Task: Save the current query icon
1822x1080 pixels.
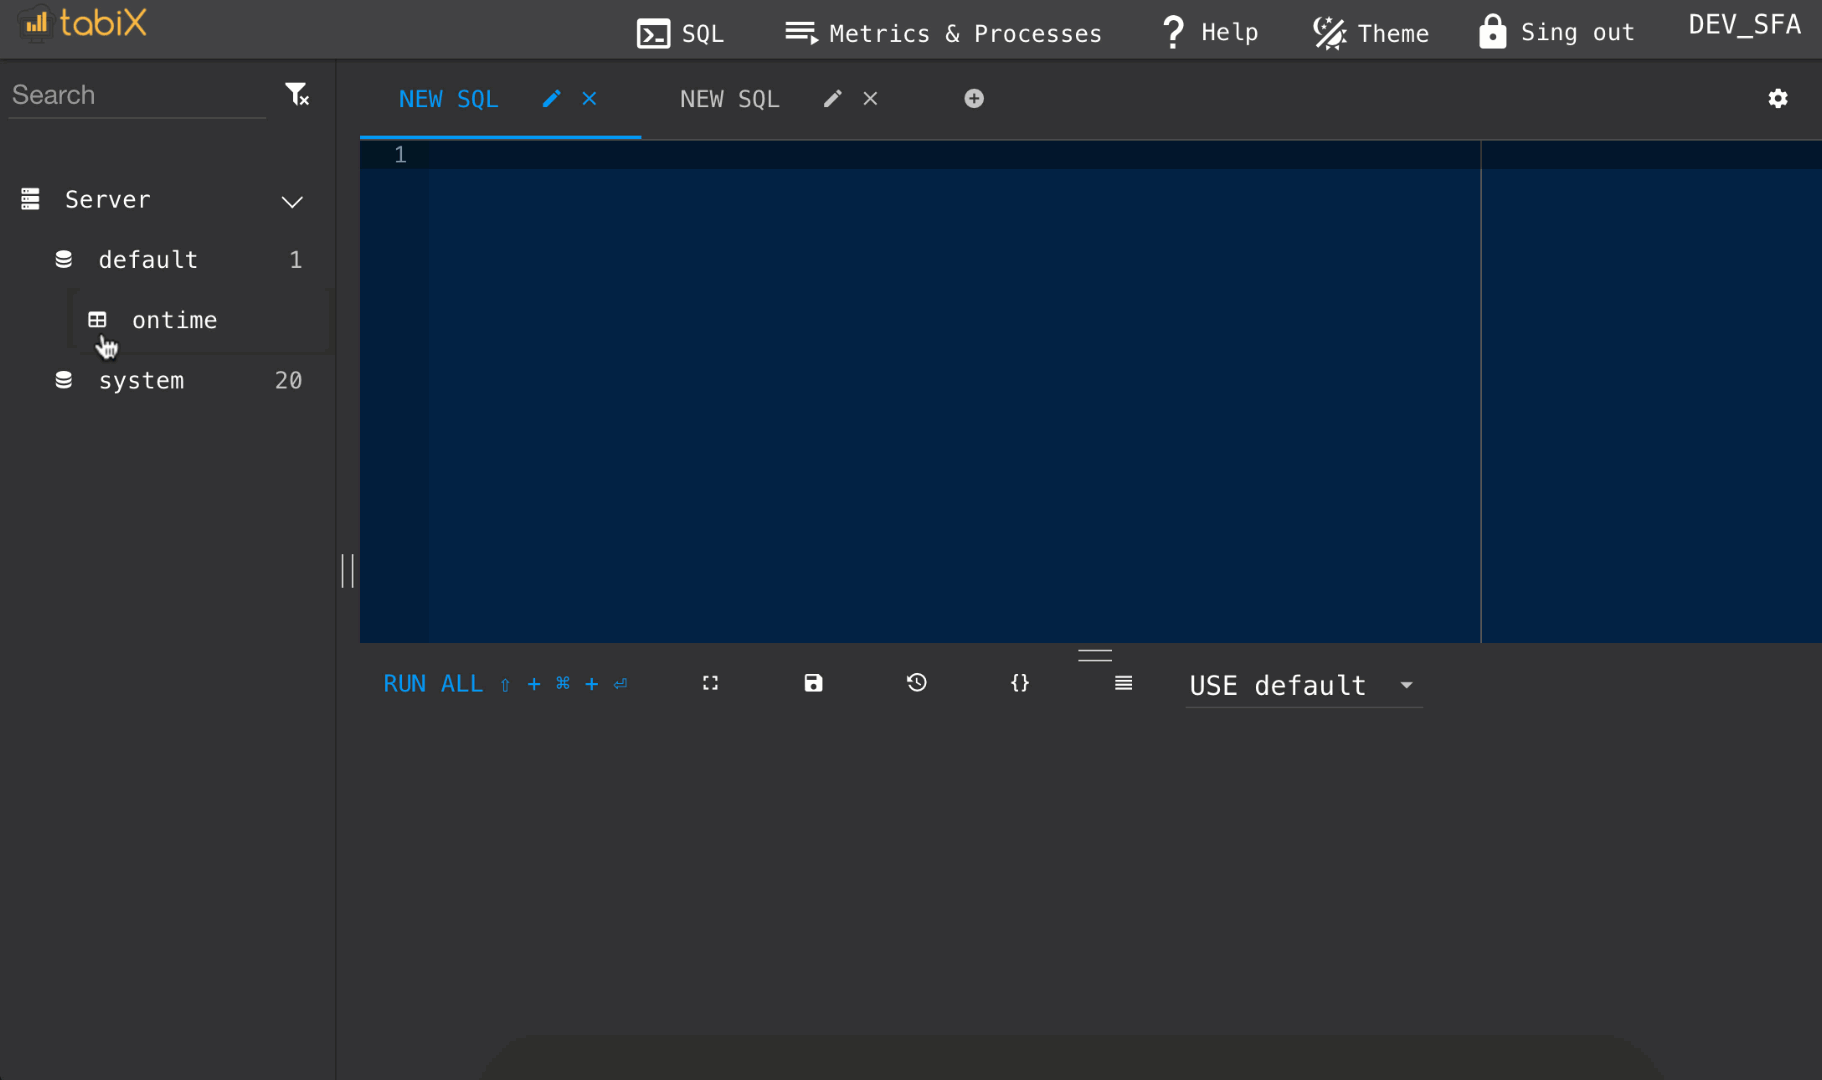Action: click(x=812, y=683)
